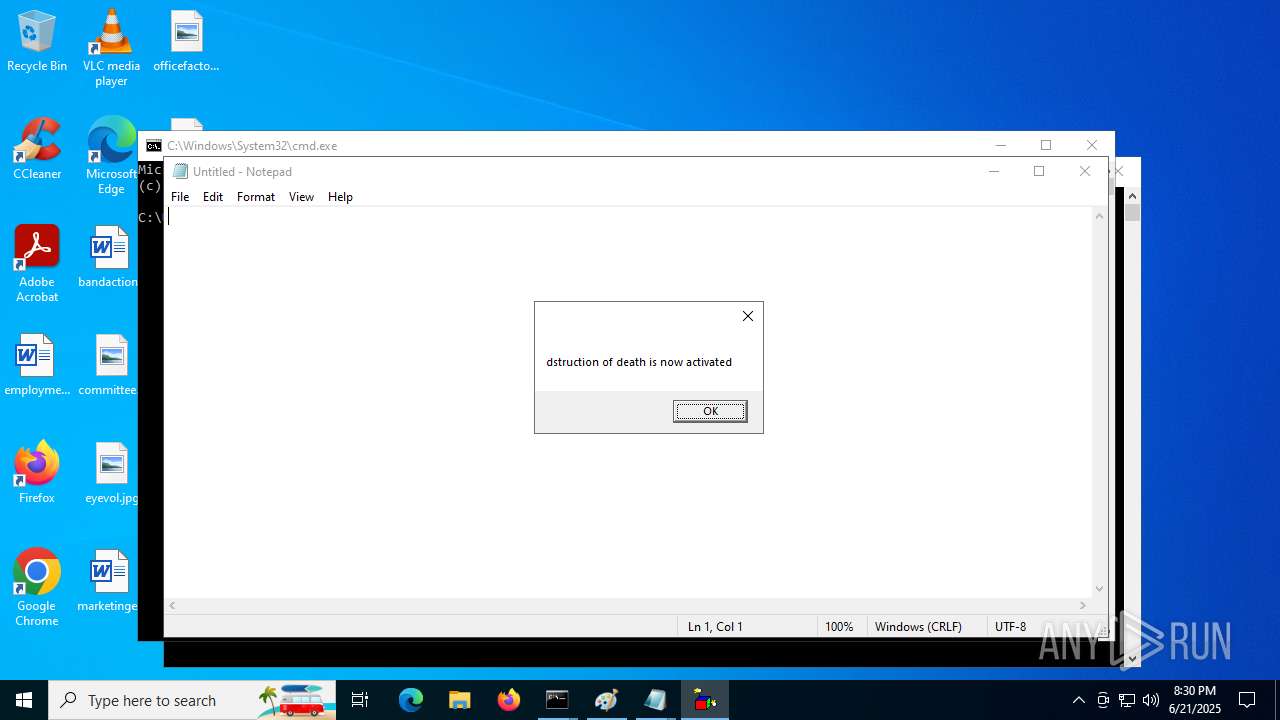Select the marketinge Word document
The image size is (1280, 720).
(108, 582)
